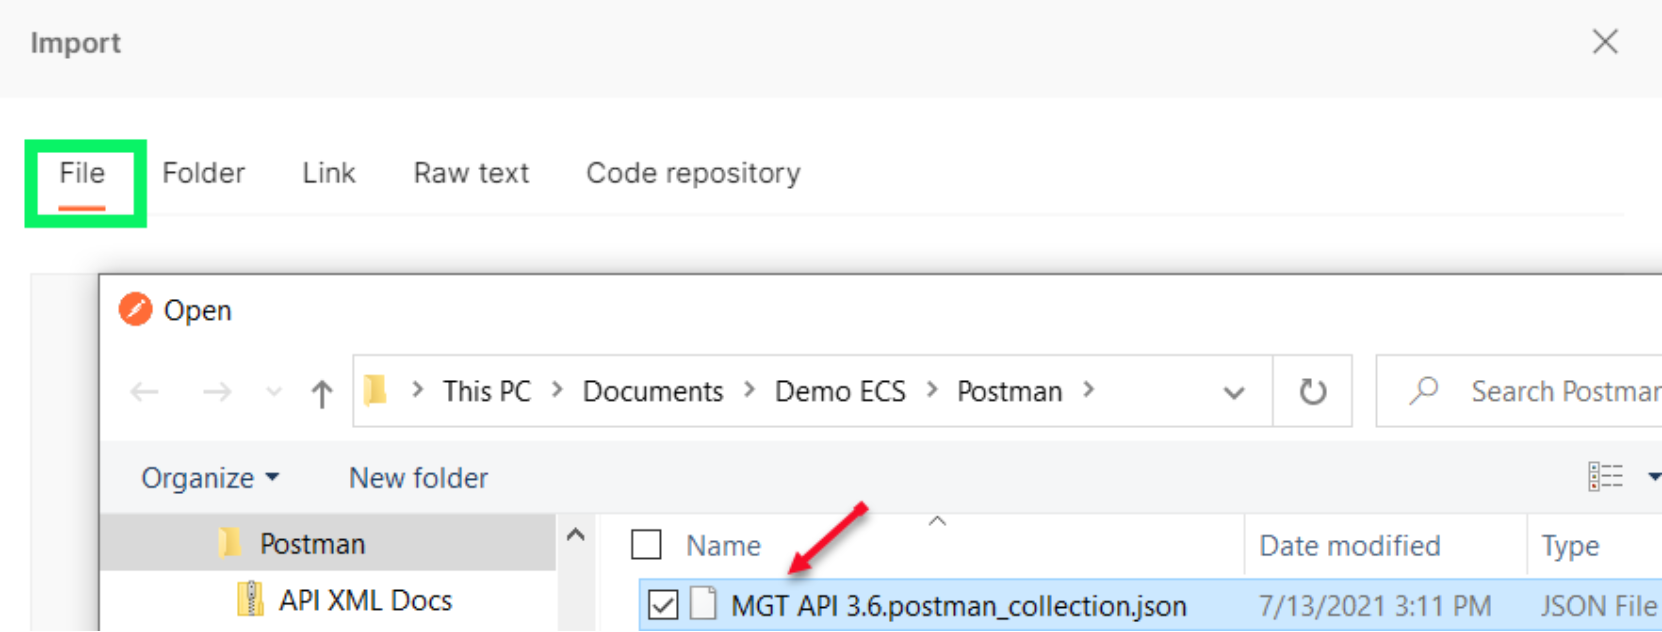Open the Raw text tab
Screen dimensions: 1662x632
click(x=471, y=173)
